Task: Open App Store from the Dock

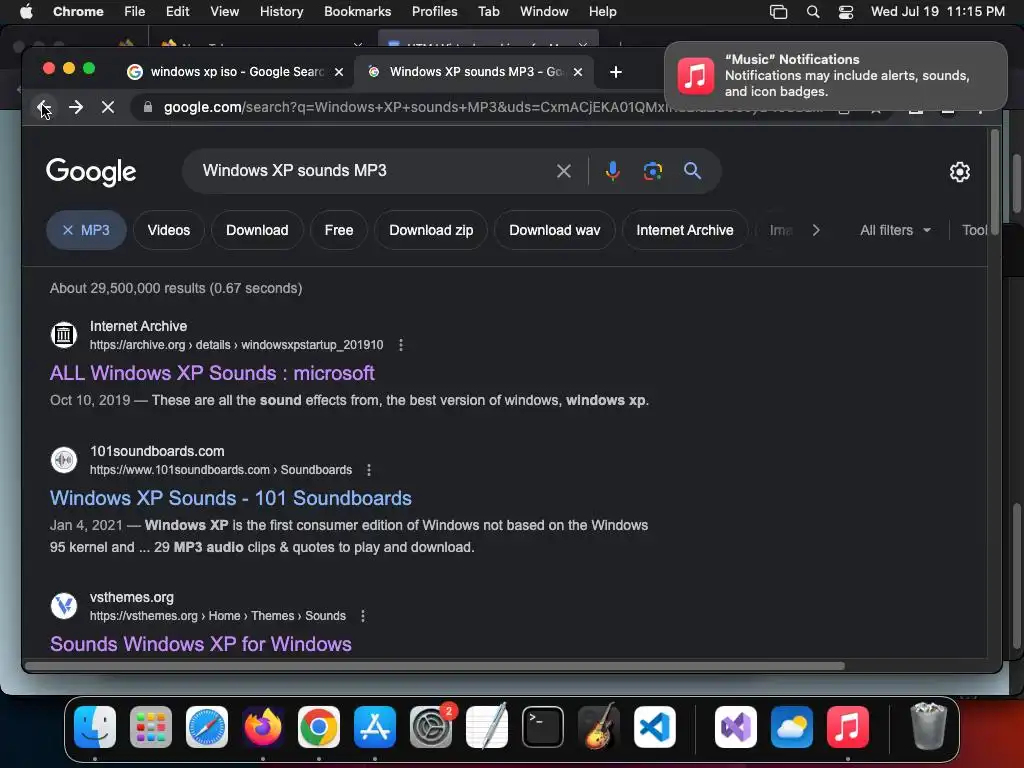Action: 375,727
